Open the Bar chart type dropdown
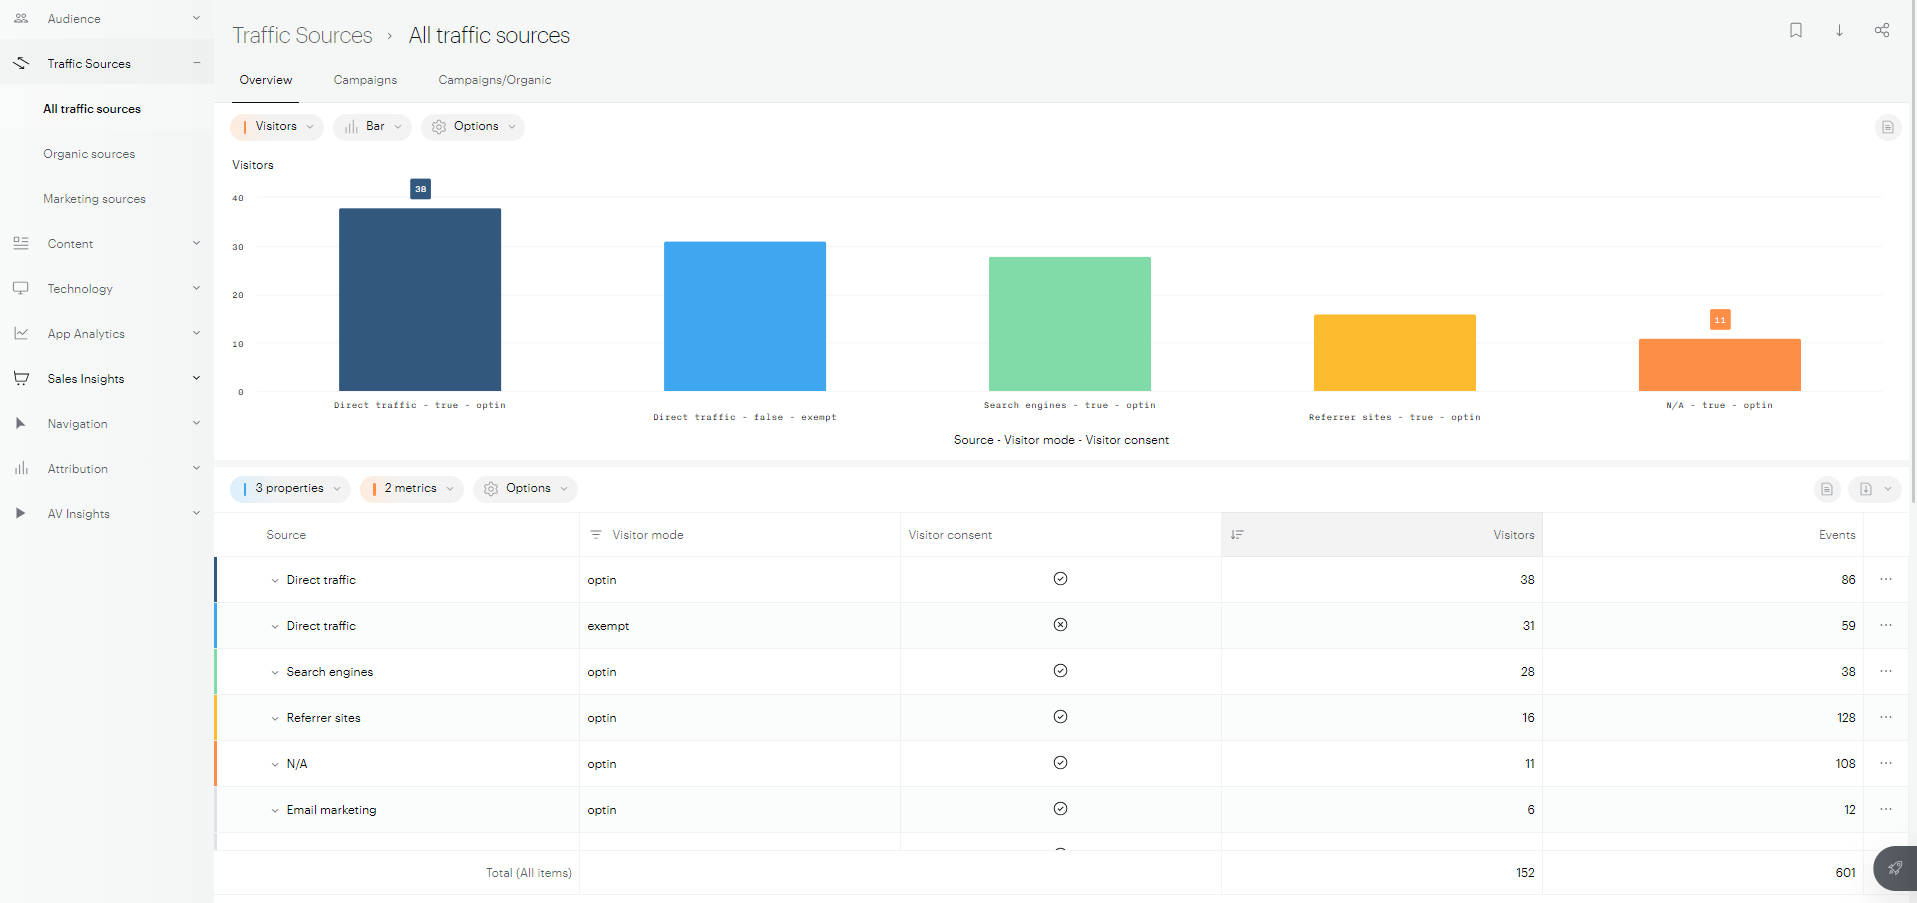 (372, 127)
